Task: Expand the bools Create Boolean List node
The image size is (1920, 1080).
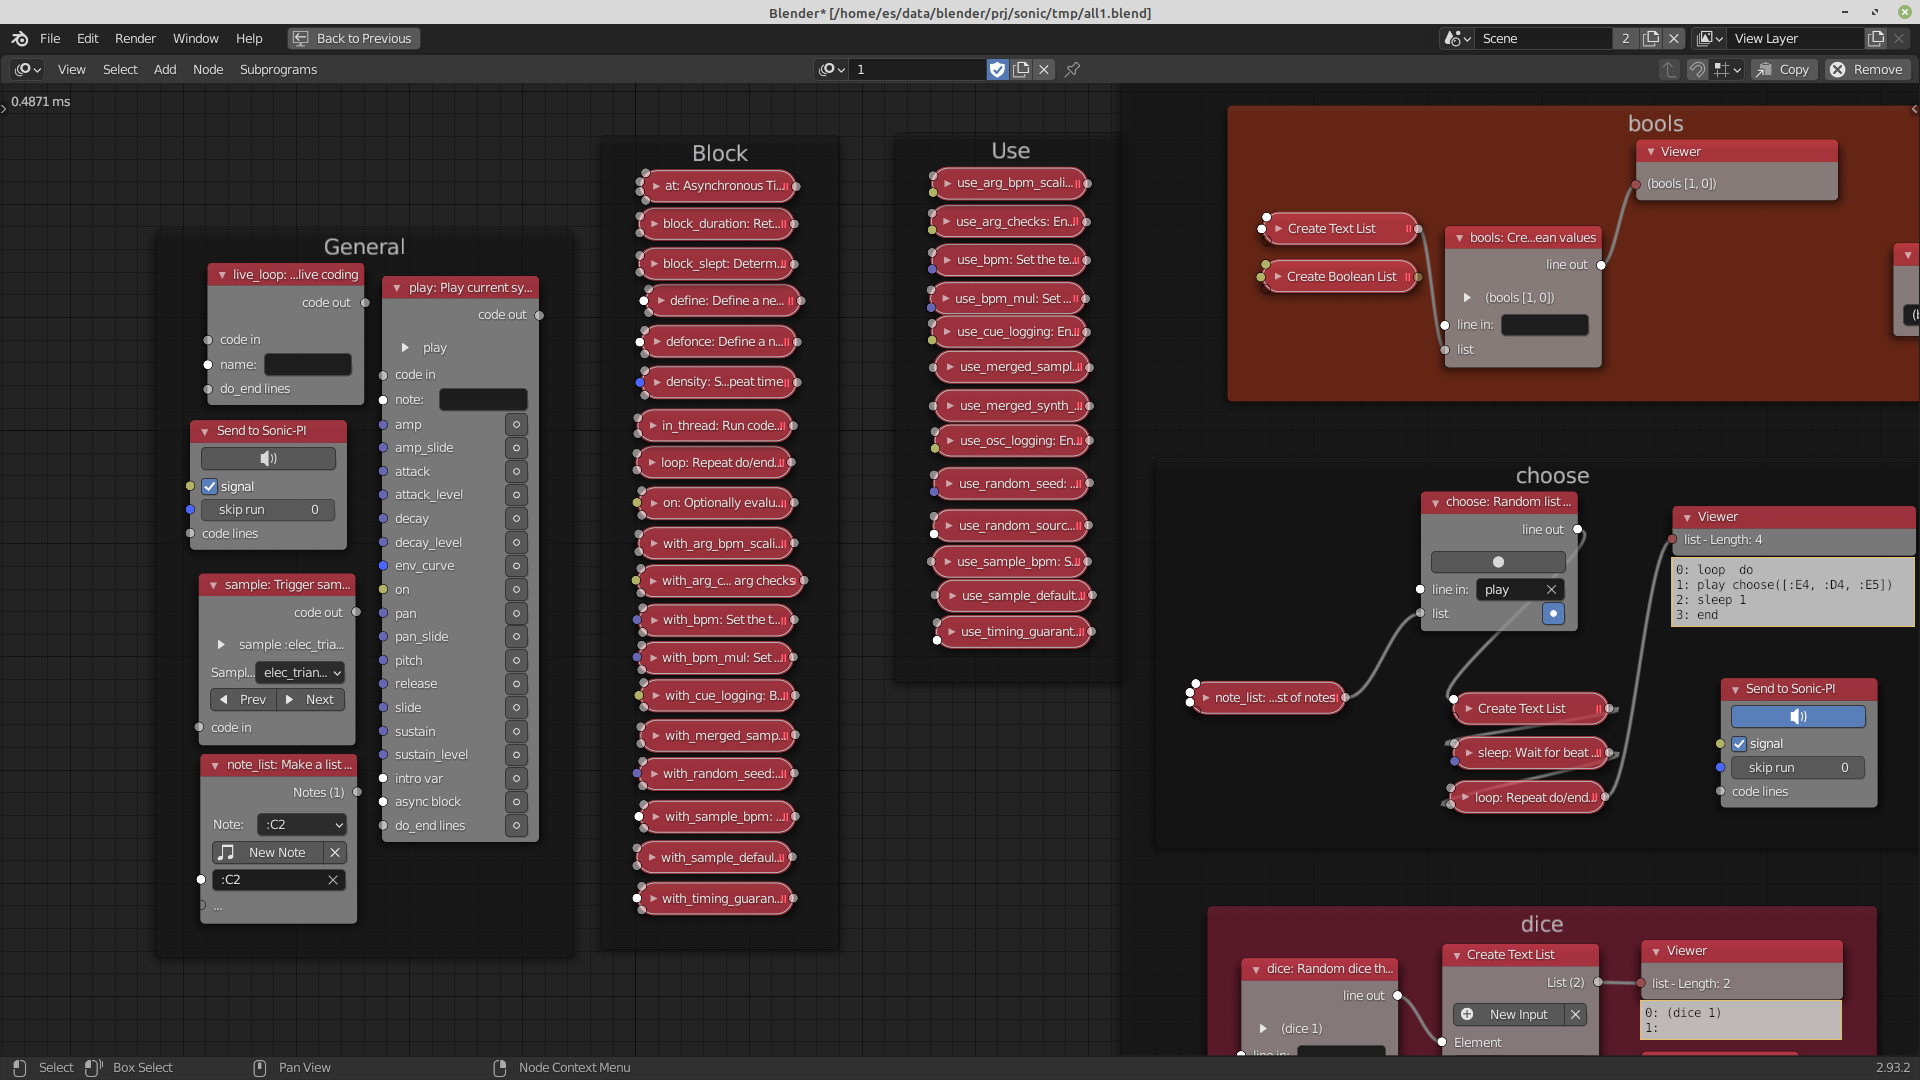Action: pyautogui.click(x=1276, y=276)
